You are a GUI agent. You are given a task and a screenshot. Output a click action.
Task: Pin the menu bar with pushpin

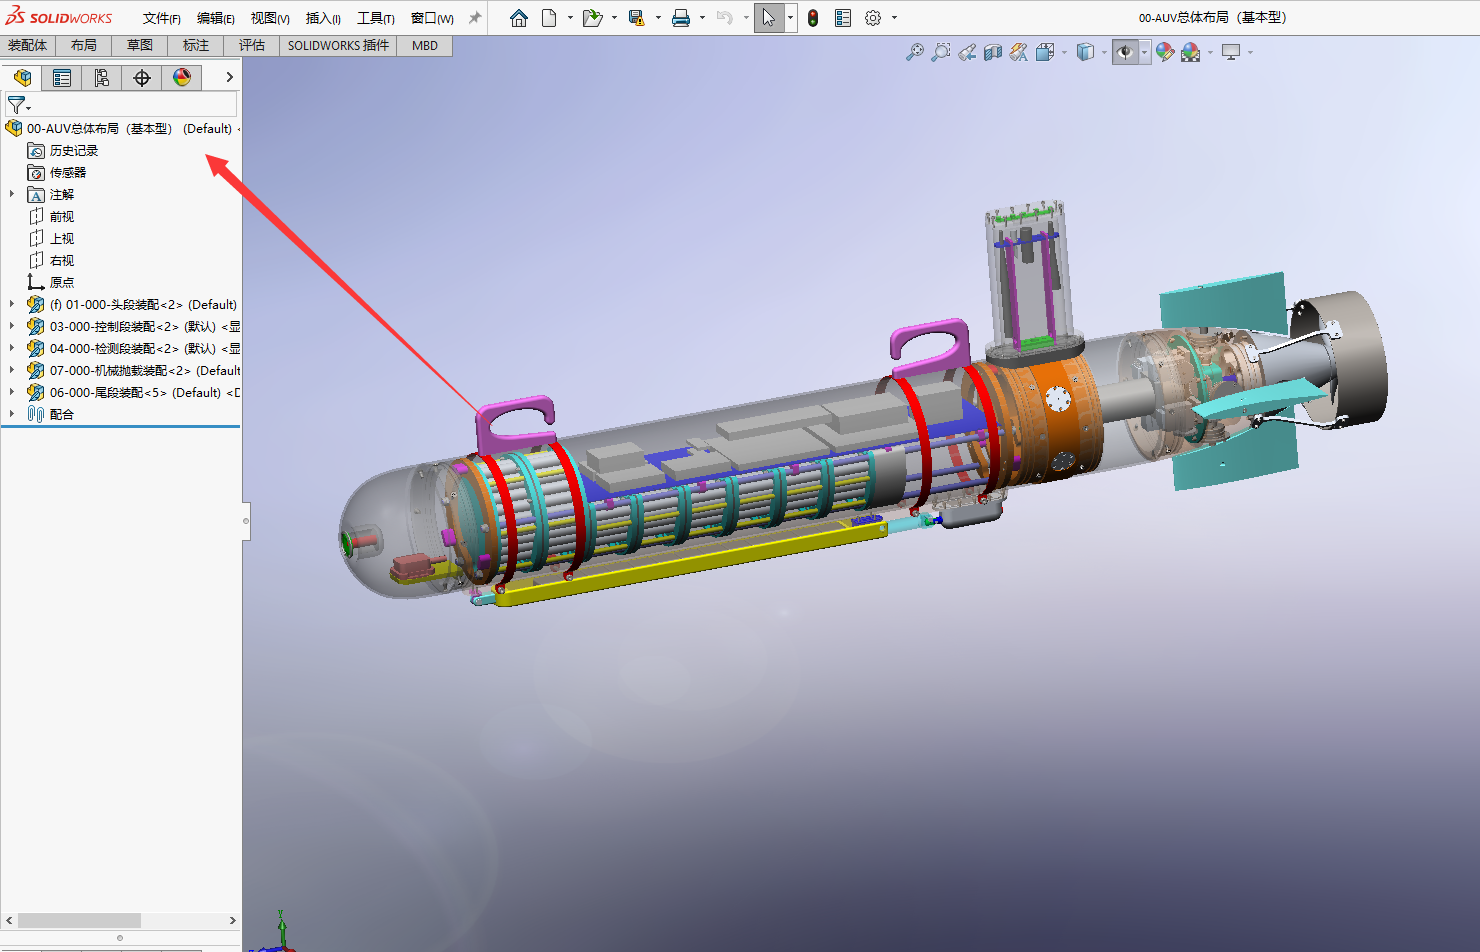coord(475,18)
